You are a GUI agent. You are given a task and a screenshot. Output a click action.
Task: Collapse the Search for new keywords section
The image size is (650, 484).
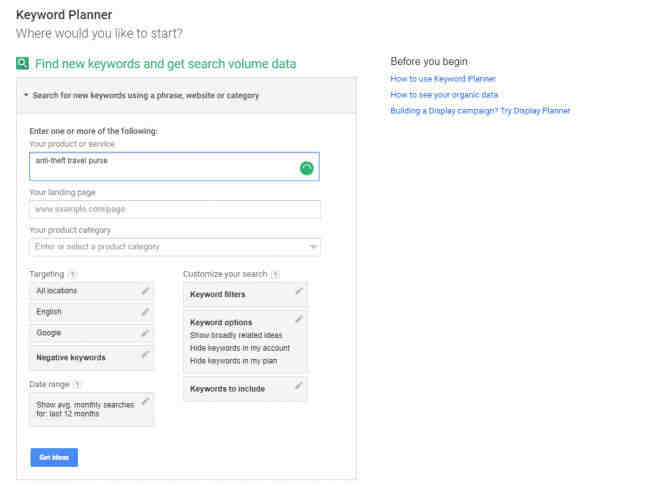(x=26, y=96)
